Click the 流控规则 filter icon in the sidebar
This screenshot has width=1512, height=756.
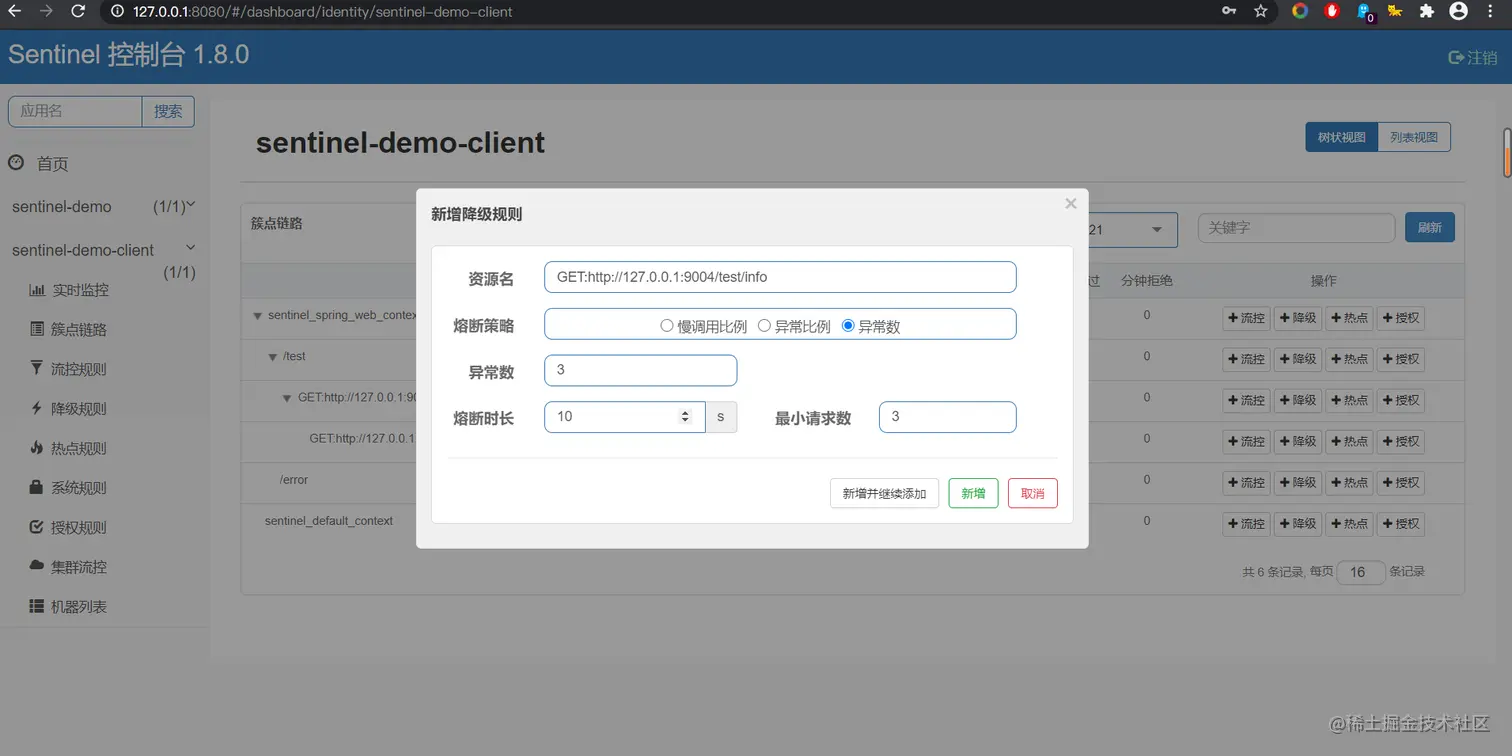[x=37, y=369]
